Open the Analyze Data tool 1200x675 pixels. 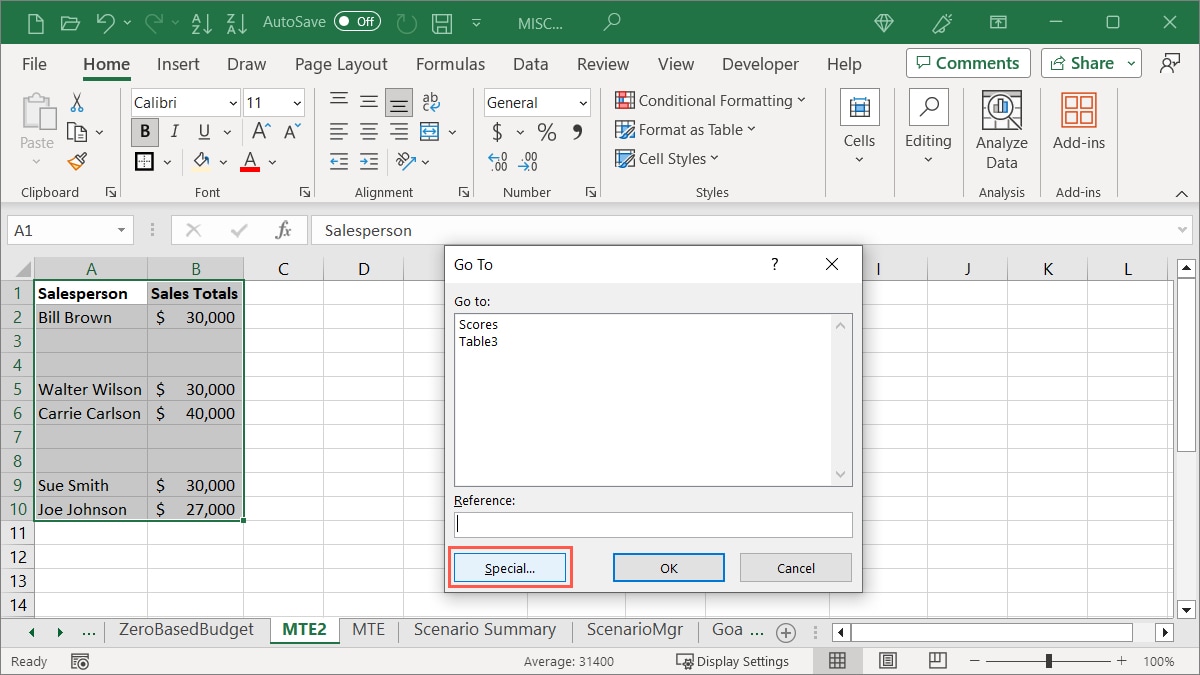tap(1001, 130)
